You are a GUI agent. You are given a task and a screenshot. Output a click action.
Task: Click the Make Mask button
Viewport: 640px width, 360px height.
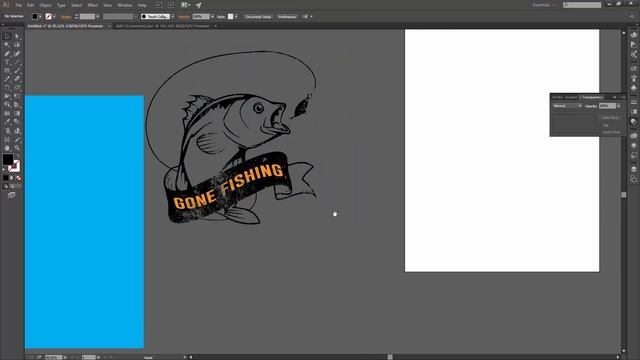pos(610,118)
